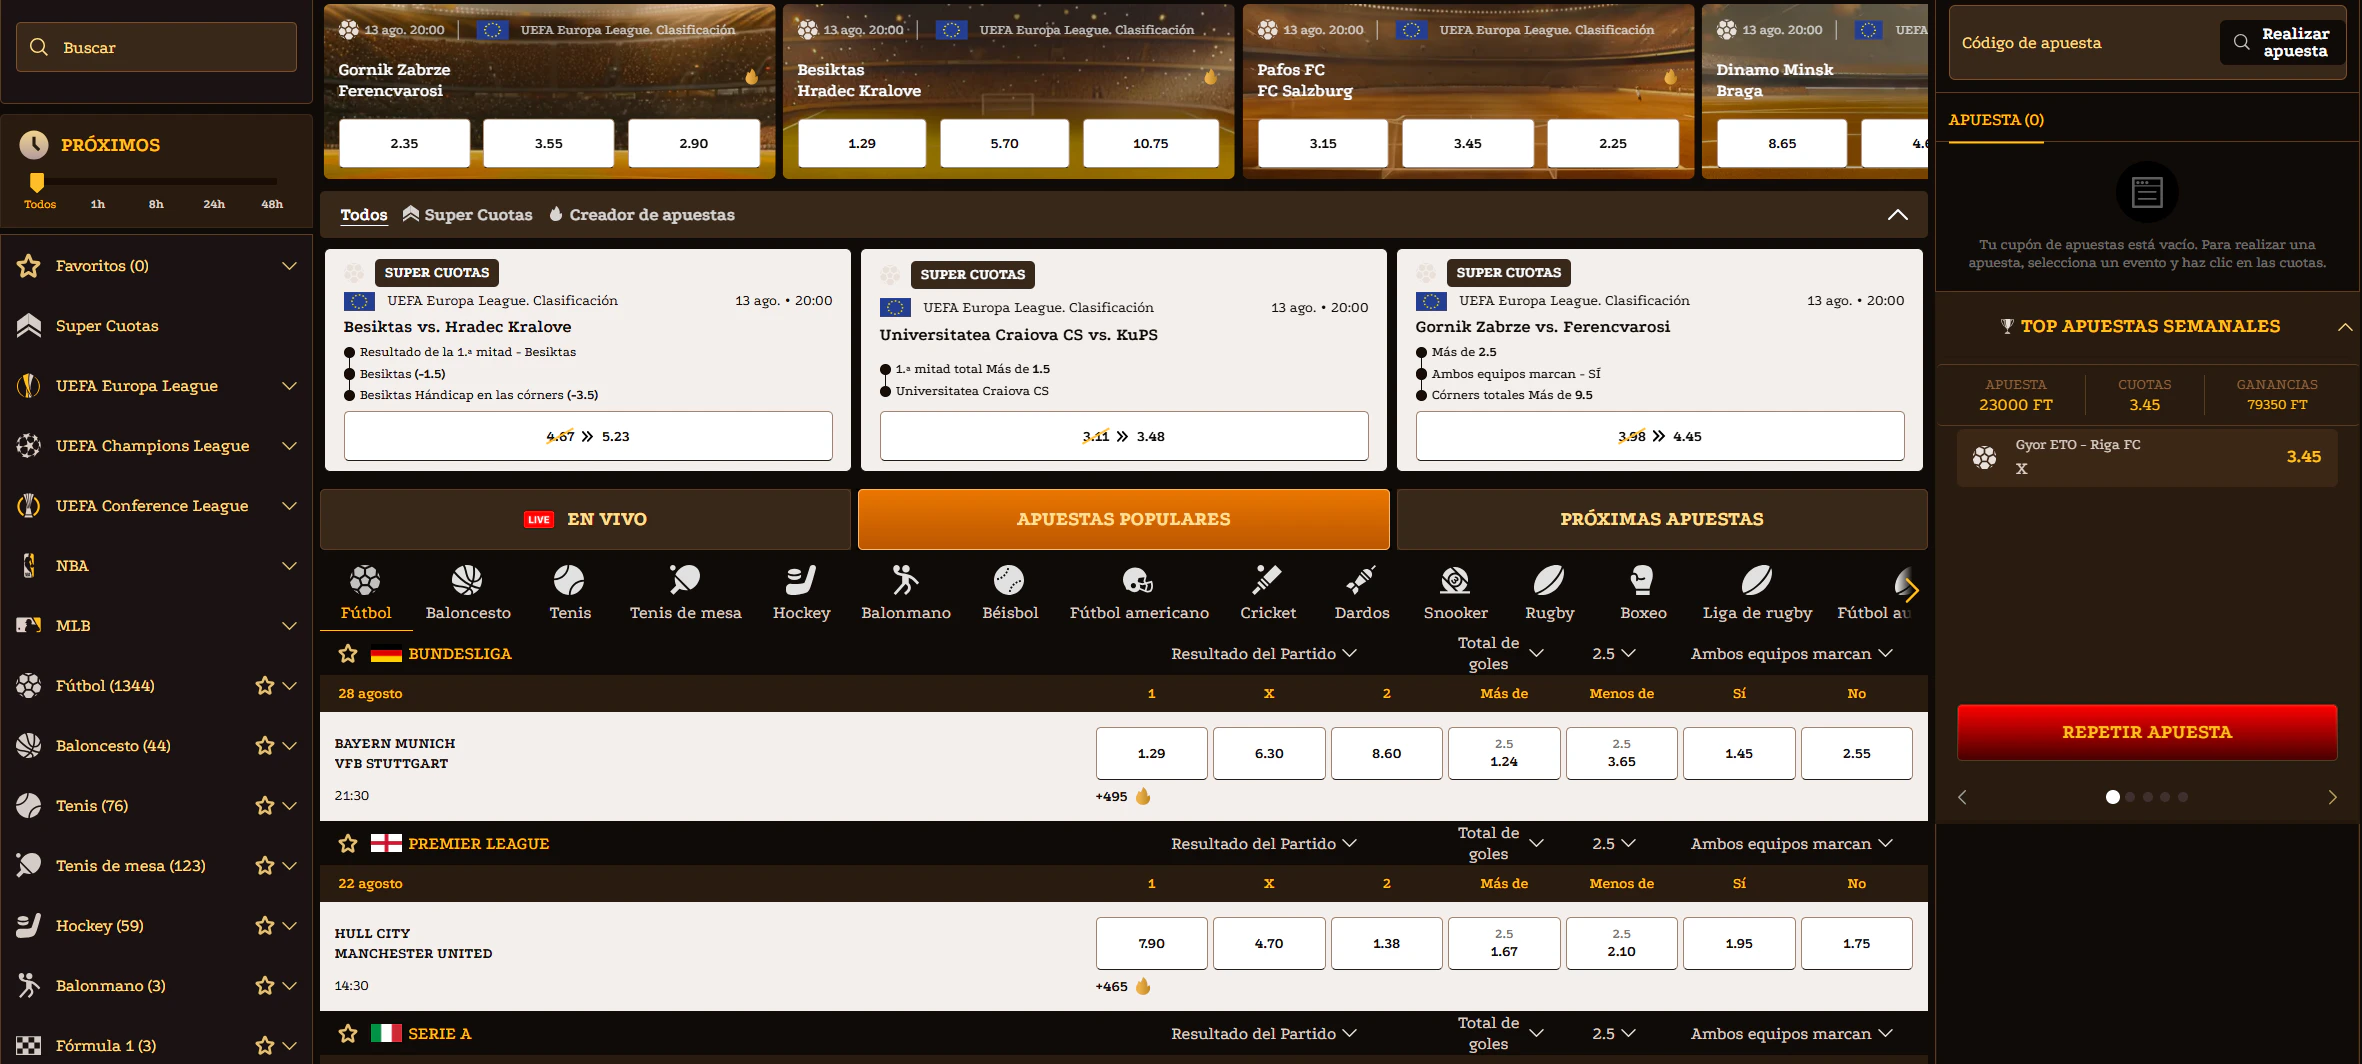The height and width of the screenshot is (1064, 2362).
Task: Toggle favorite star for Hockey (59)
Action: click(264, 926)
